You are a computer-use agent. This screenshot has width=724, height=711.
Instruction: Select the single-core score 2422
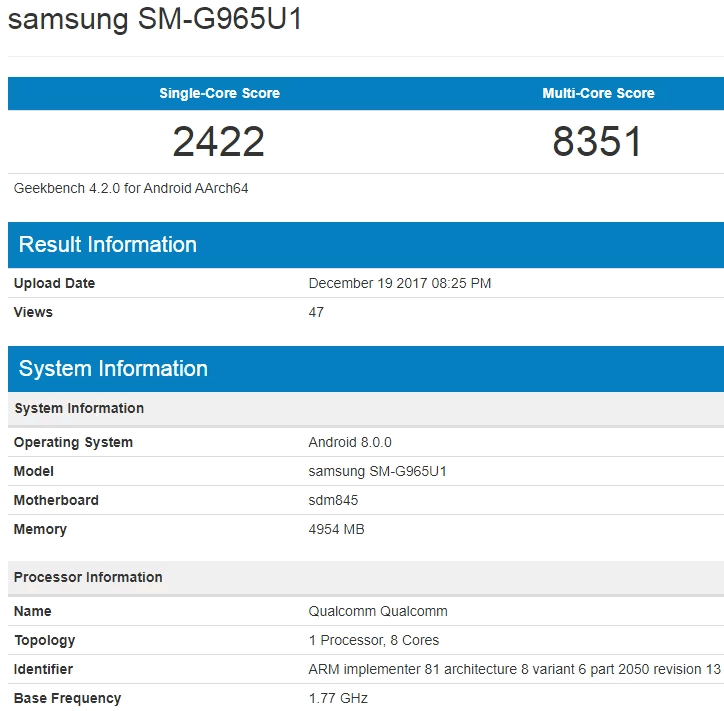(x=218, y=142)
